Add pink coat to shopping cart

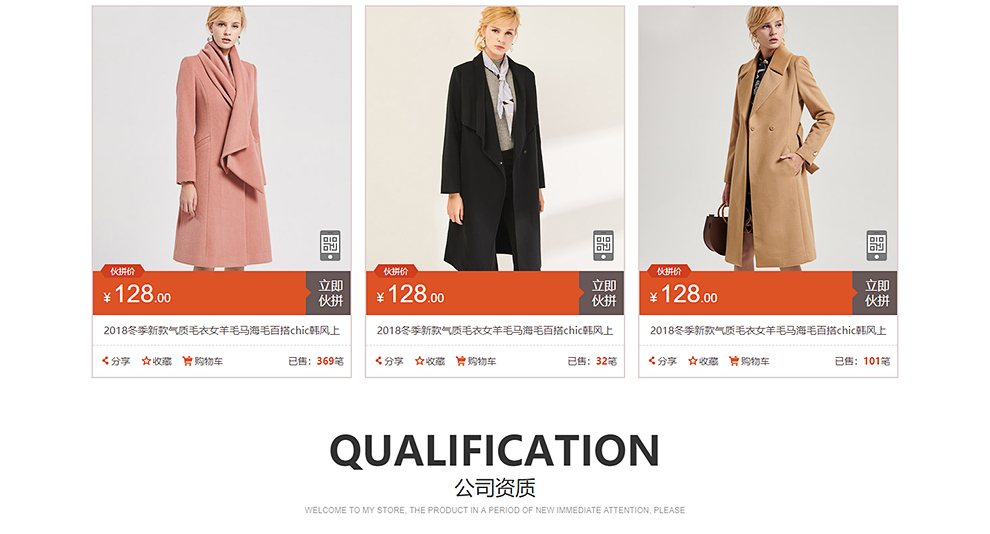[x=203, y=361]
